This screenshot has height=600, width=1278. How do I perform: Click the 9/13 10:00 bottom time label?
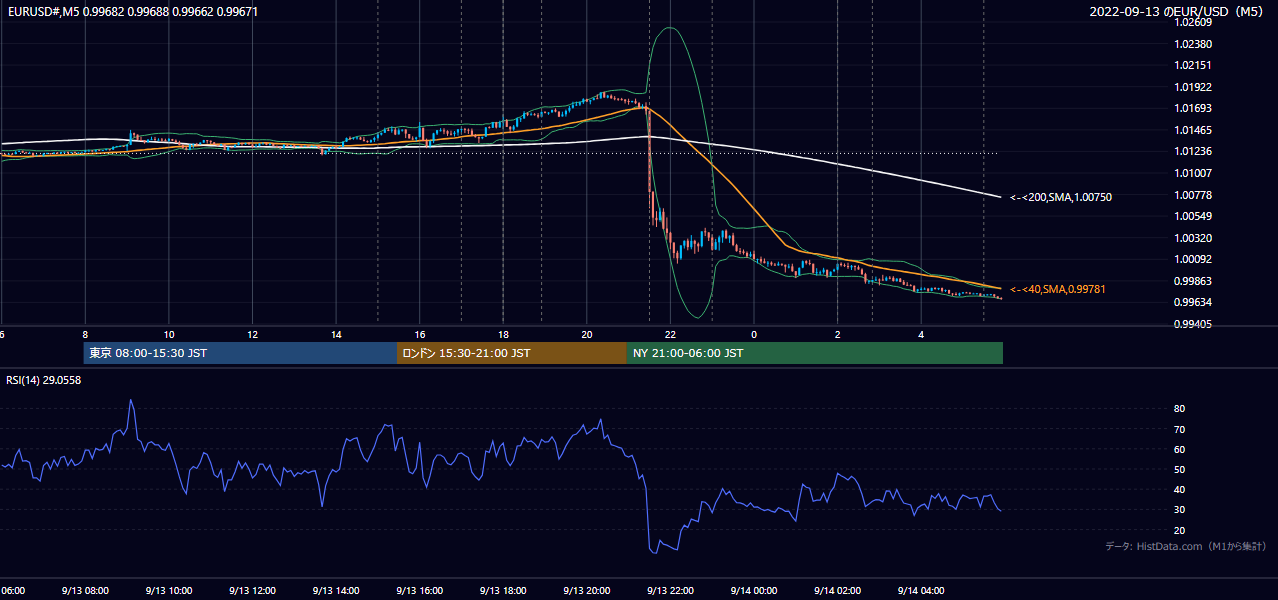[x=168, y=591]
